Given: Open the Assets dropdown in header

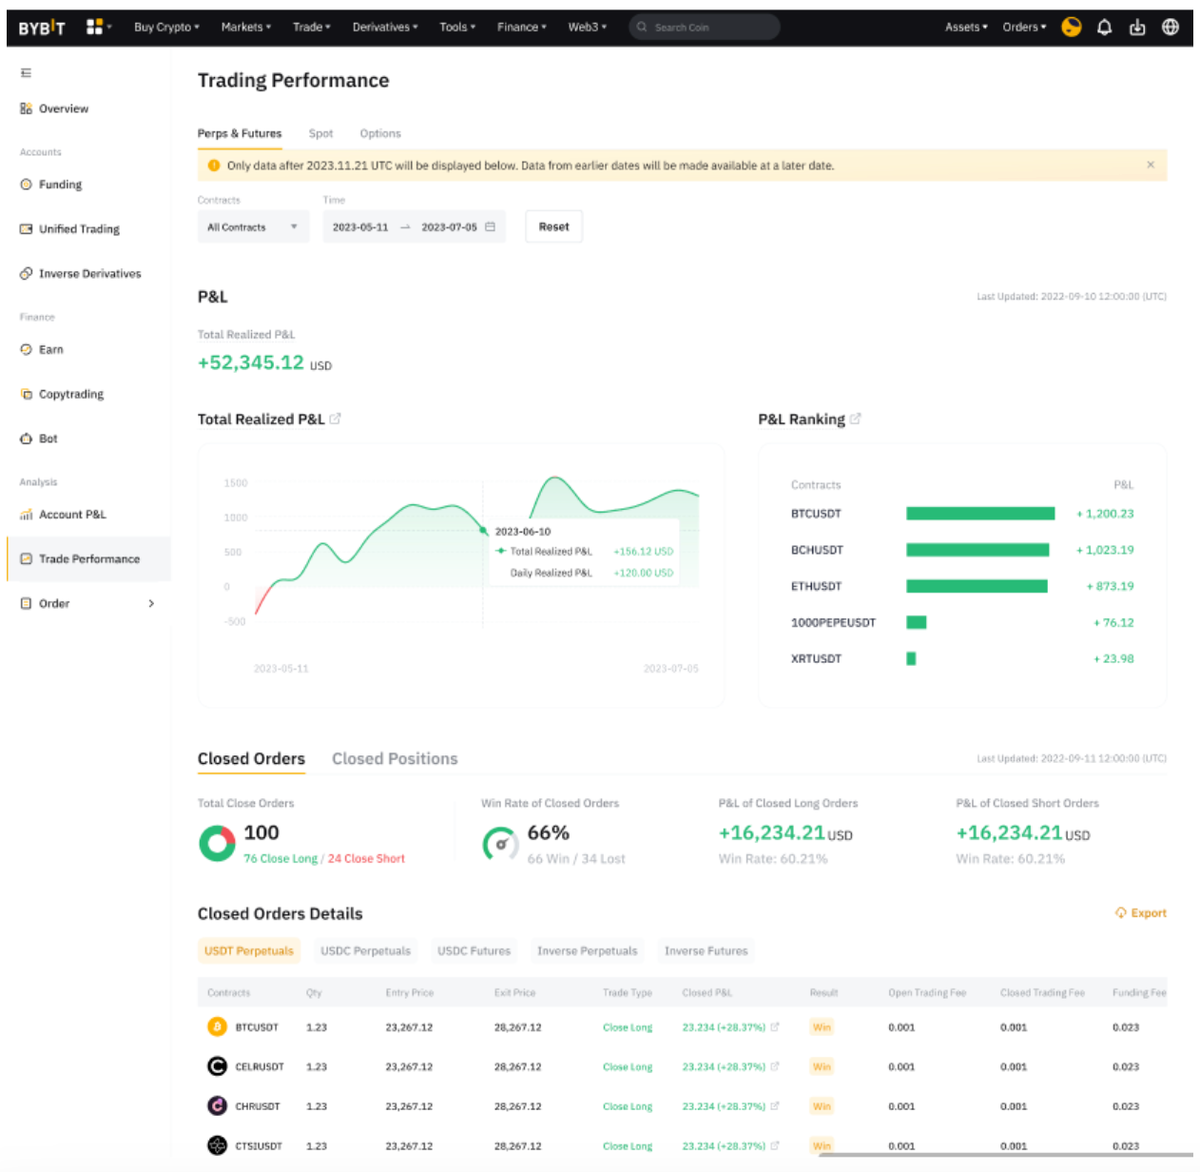Looking at the screenshot, I should (966, 27).
